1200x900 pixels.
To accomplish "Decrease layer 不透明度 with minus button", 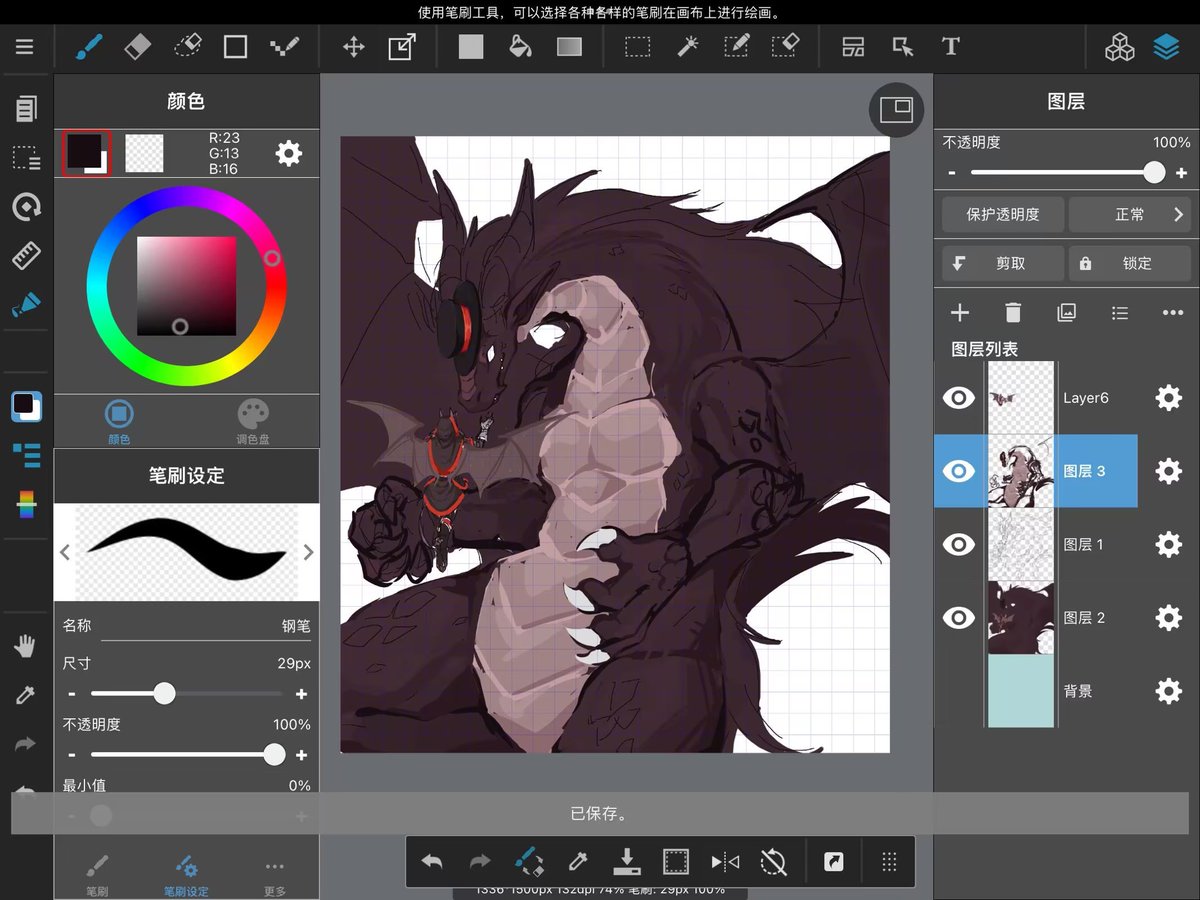I will tap(952, 173).
